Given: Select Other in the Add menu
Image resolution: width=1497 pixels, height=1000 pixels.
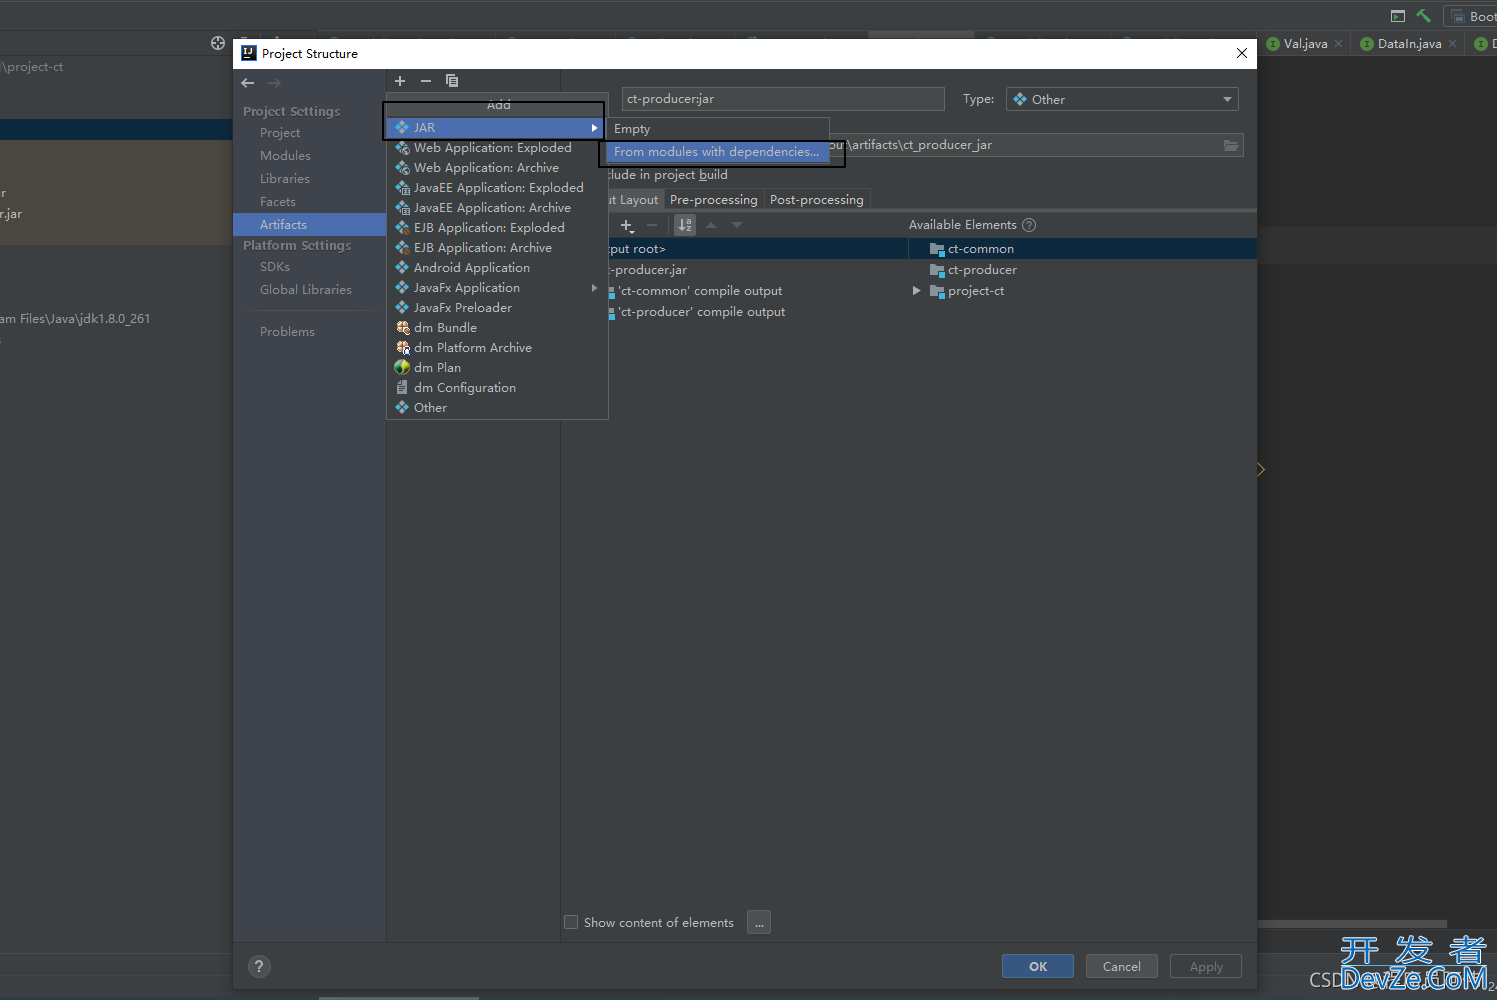Looking at the screenshot, I should coord(497,408).
